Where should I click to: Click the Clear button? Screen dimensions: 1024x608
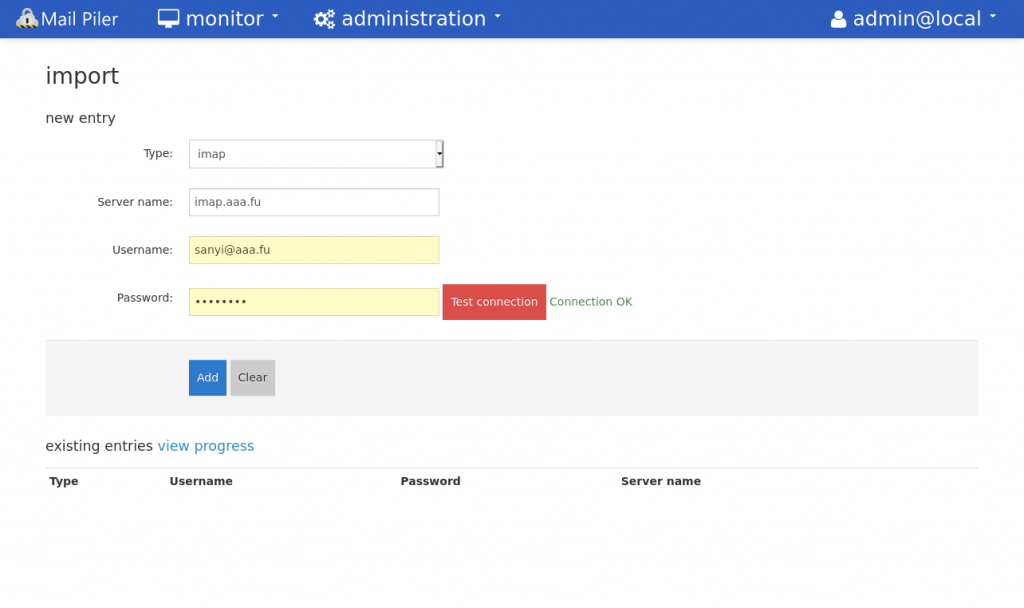(253, 377)
